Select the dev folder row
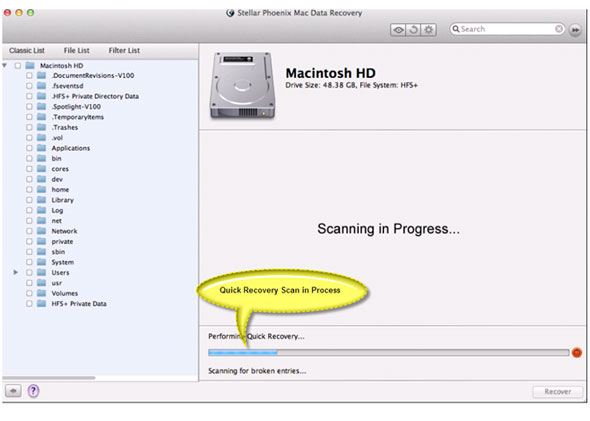The height and width of the screenshot is (421, 590). coord(100,179)
